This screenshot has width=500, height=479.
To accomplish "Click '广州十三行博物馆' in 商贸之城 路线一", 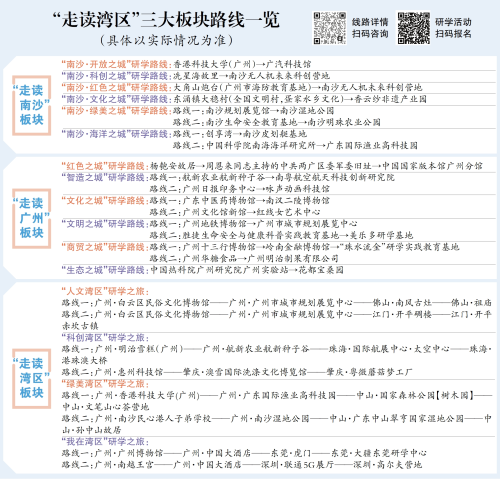I will point(219,247).
